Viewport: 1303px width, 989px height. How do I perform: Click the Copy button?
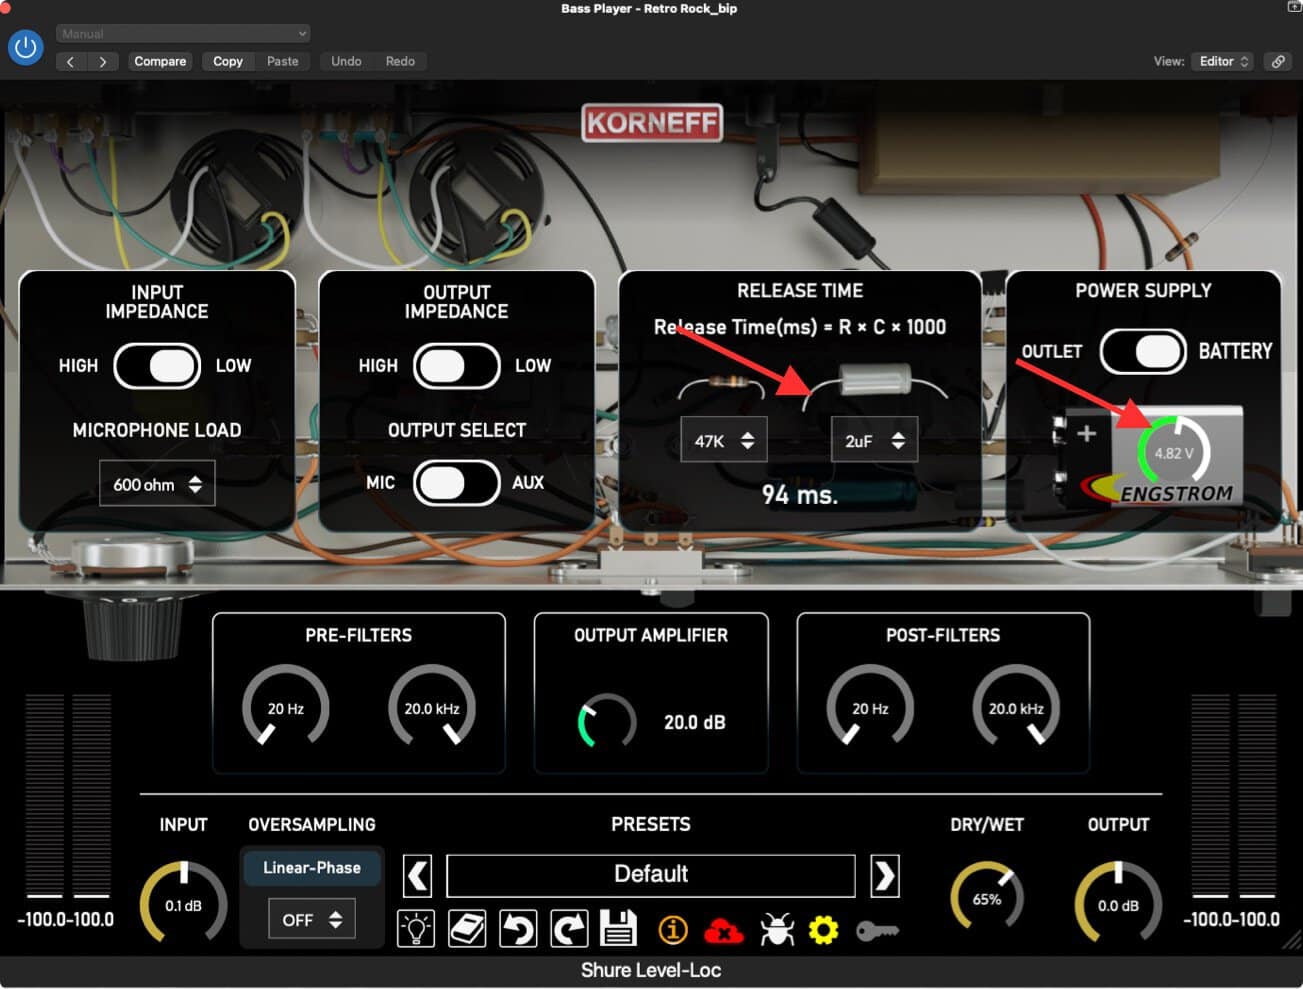[x=228, y=61]
